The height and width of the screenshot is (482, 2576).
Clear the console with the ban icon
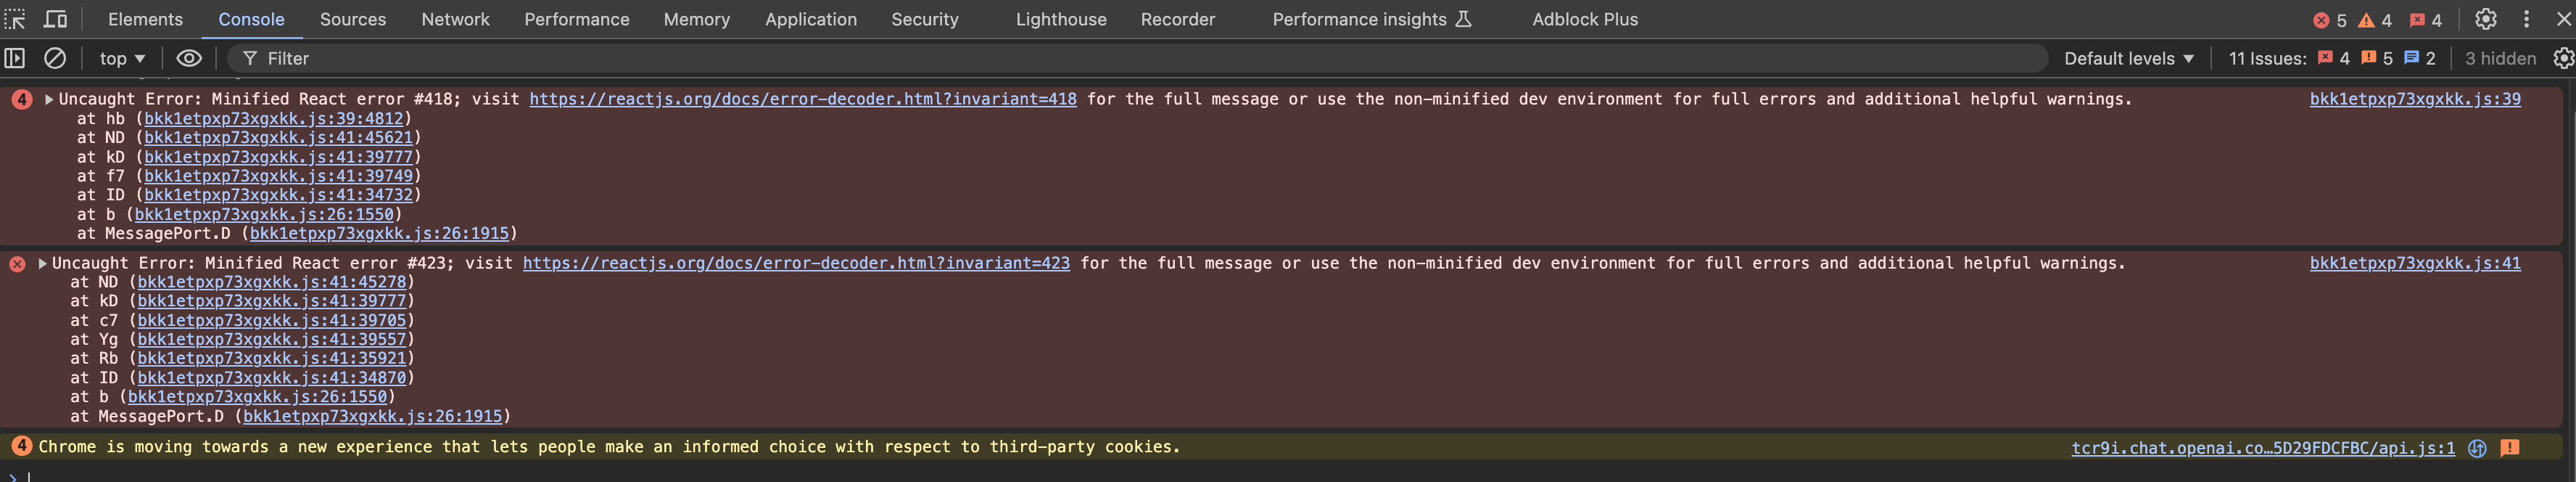pyautogui.click(x=55, y=58)
